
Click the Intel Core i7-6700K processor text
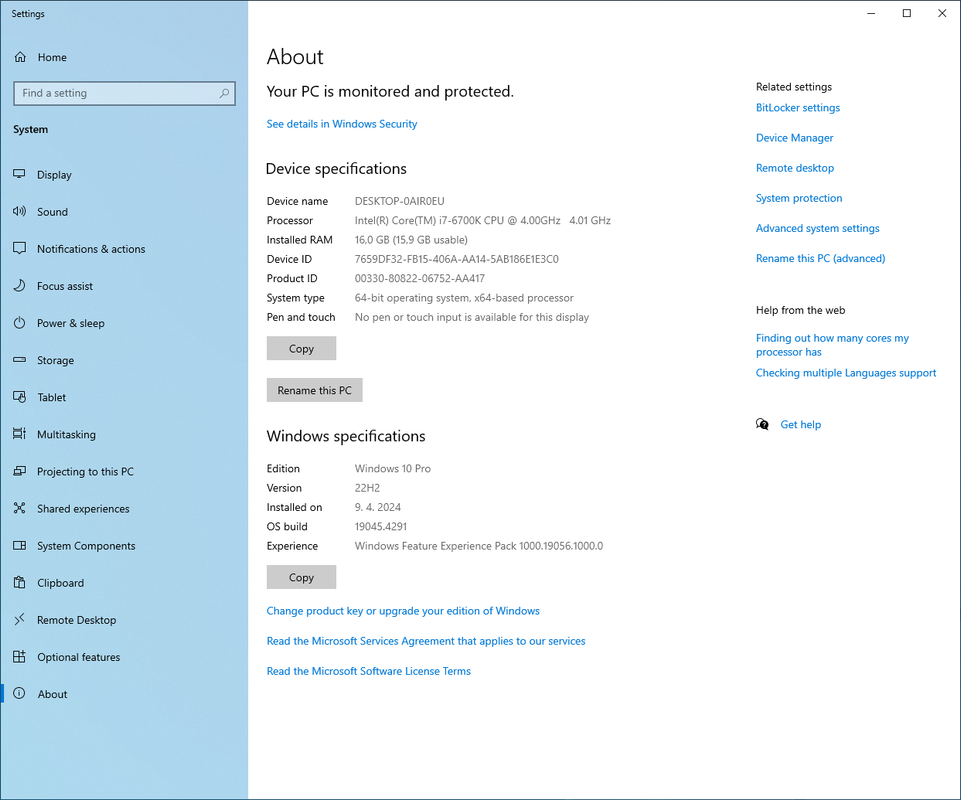[482, 220]
